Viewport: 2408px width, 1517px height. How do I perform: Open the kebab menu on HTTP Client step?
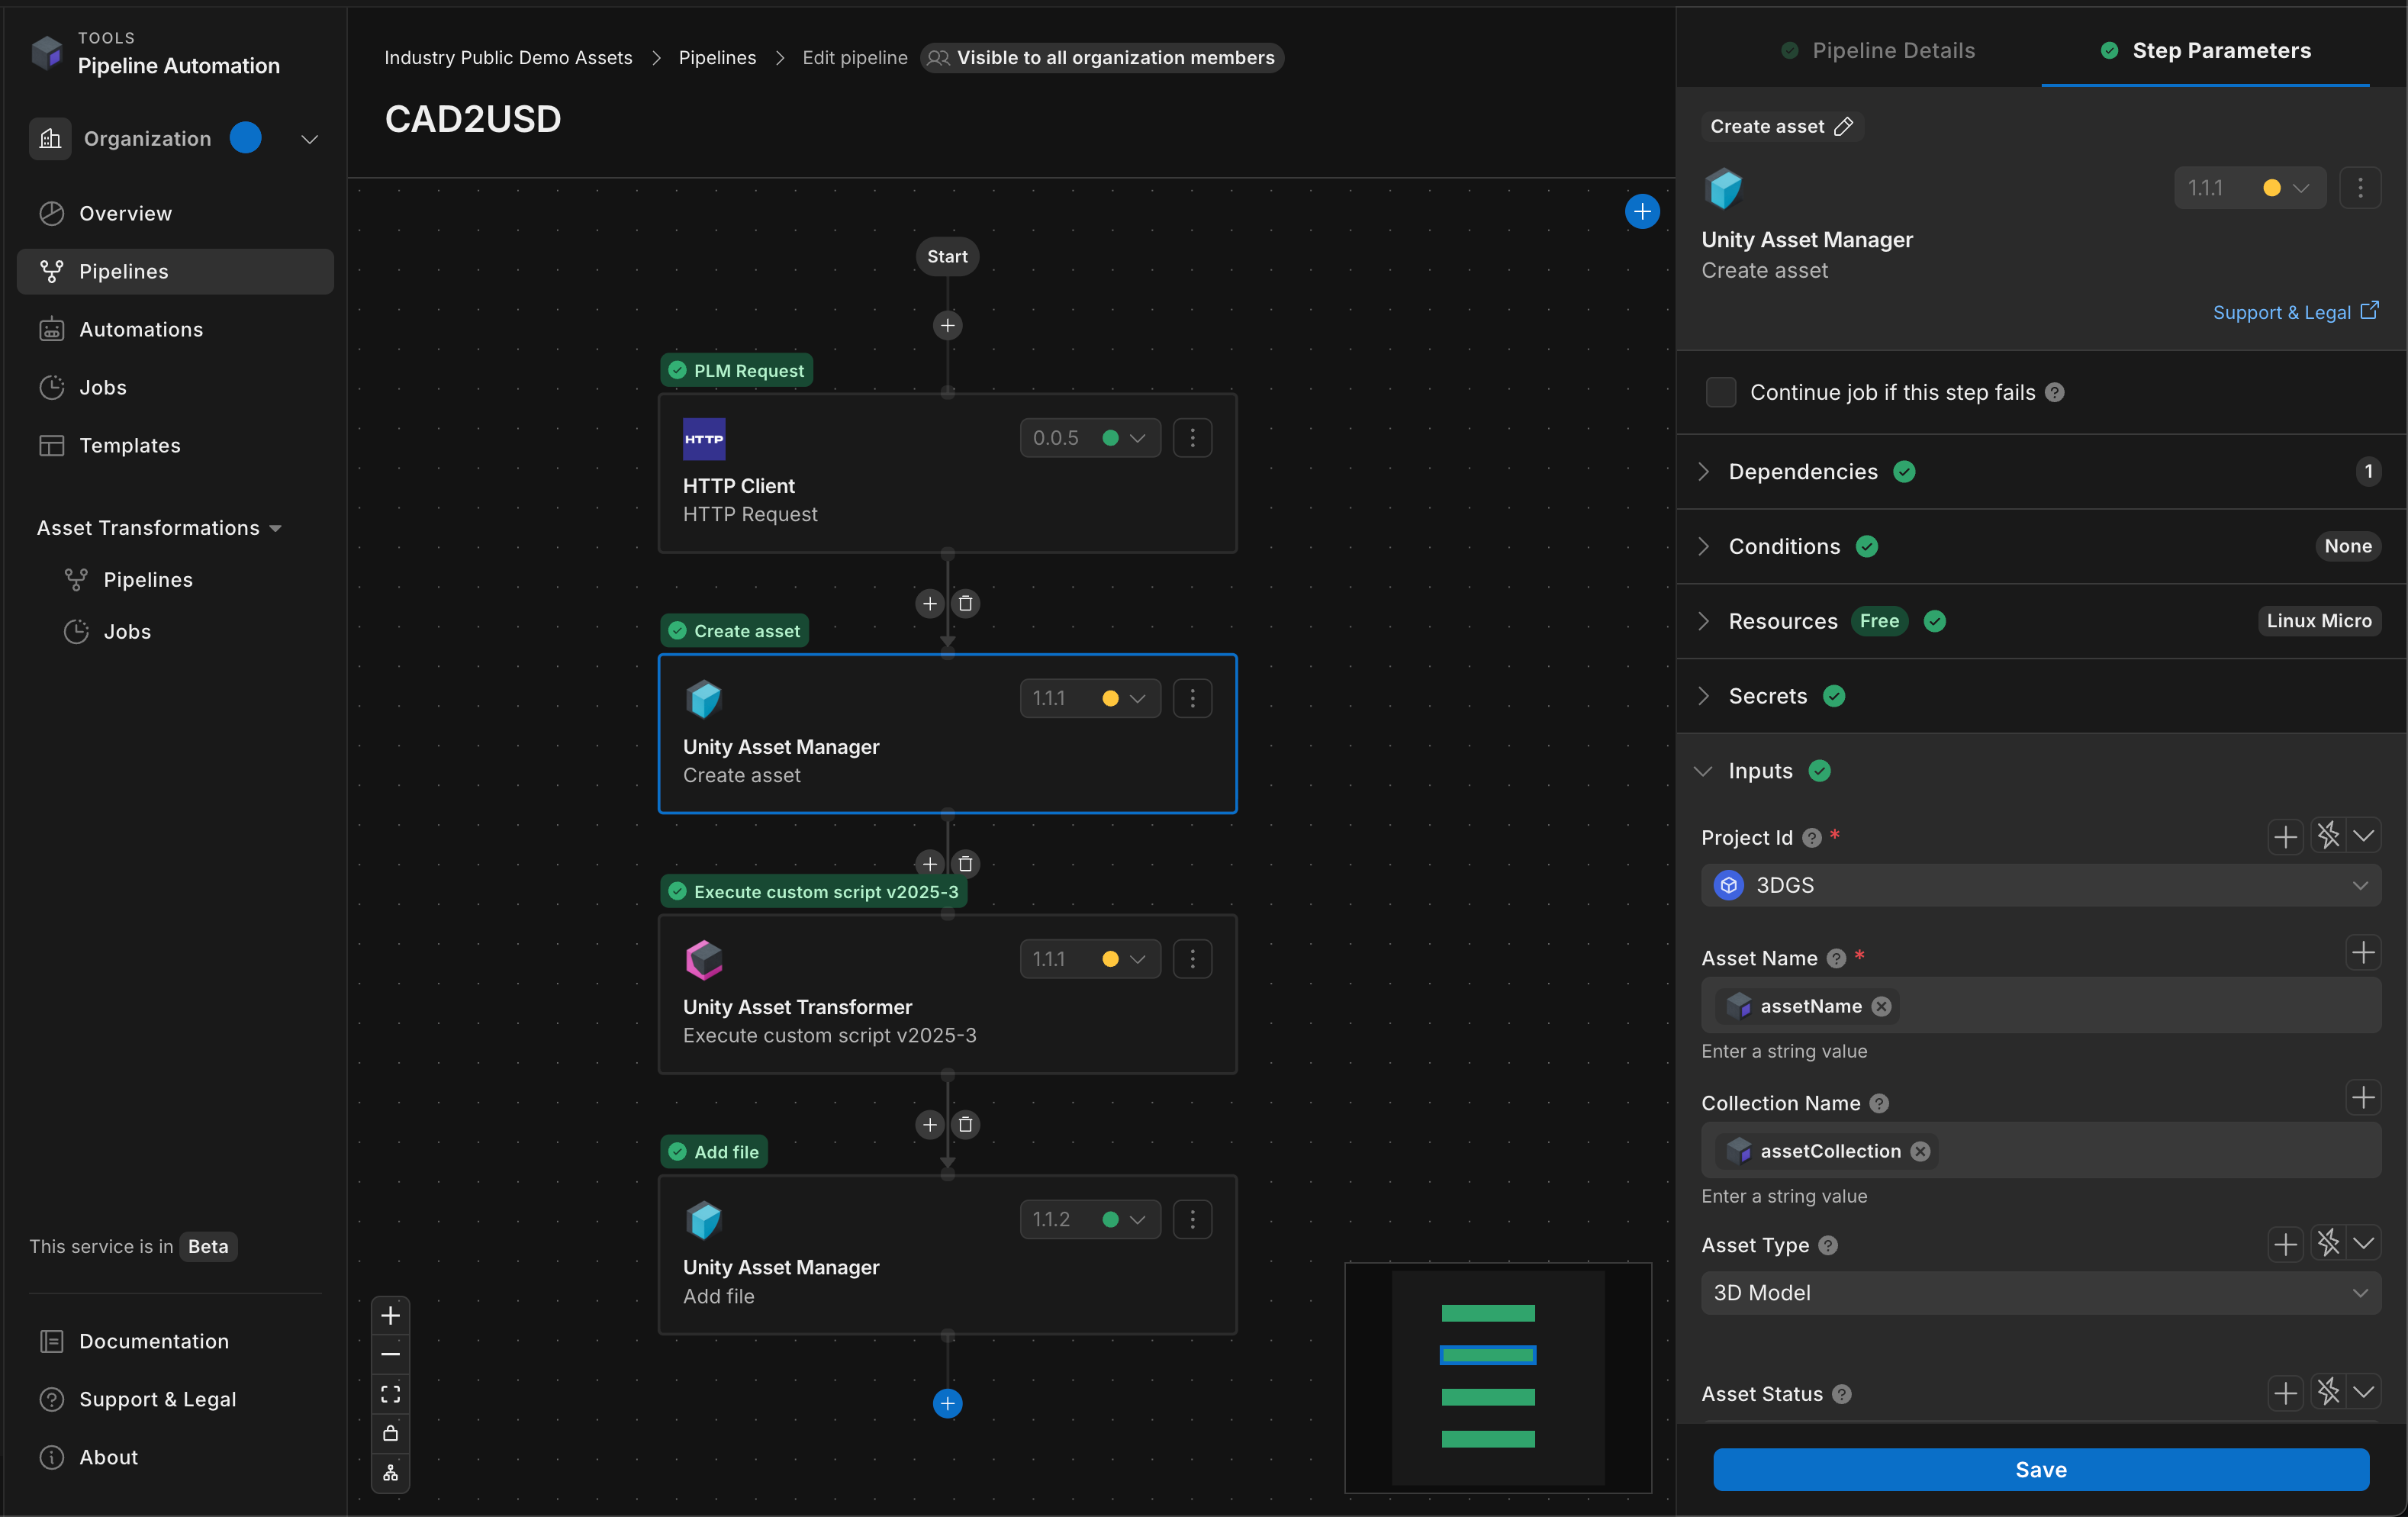point(1192,438)
